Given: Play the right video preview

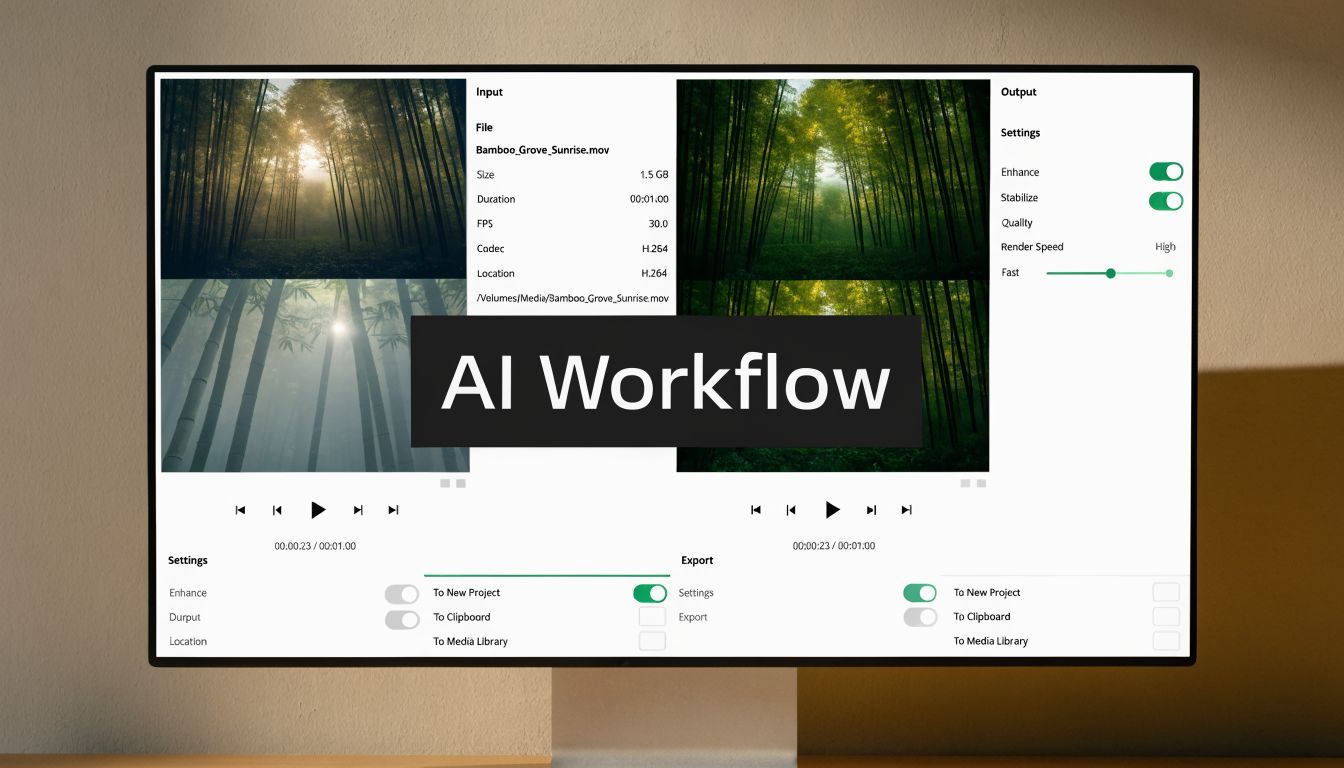Looking at the screenshot, I should click(x=833, y=509).
